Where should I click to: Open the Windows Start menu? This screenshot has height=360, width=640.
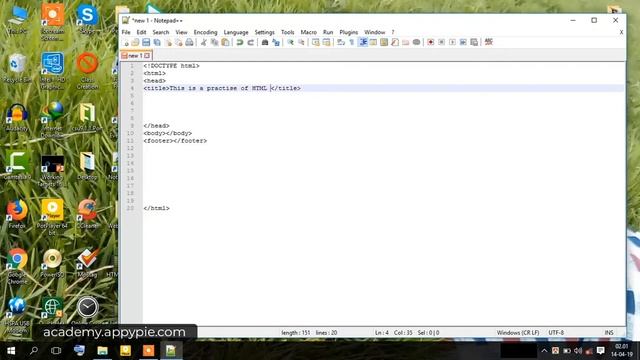click(11, 351)
